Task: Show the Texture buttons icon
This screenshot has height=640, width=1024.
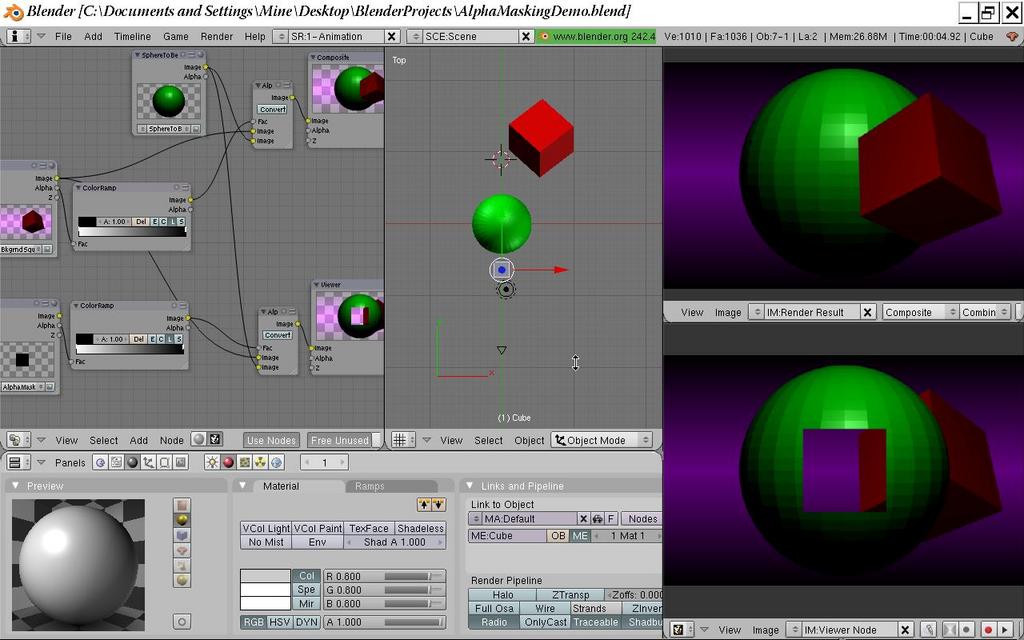Action: pos(244,462)
